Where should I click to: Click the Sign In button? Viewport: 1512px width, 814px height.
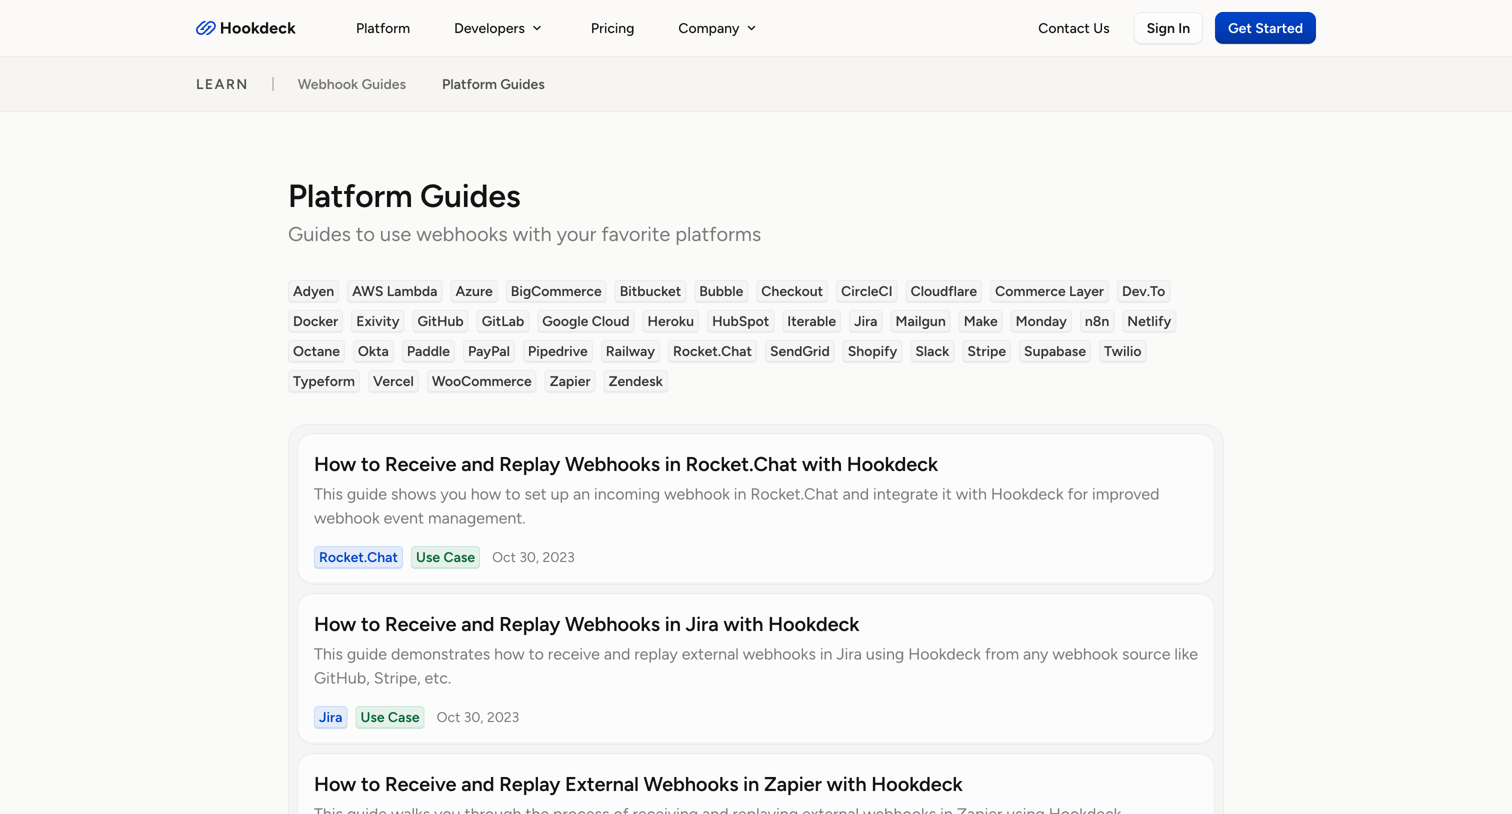tap(1168, 28)
